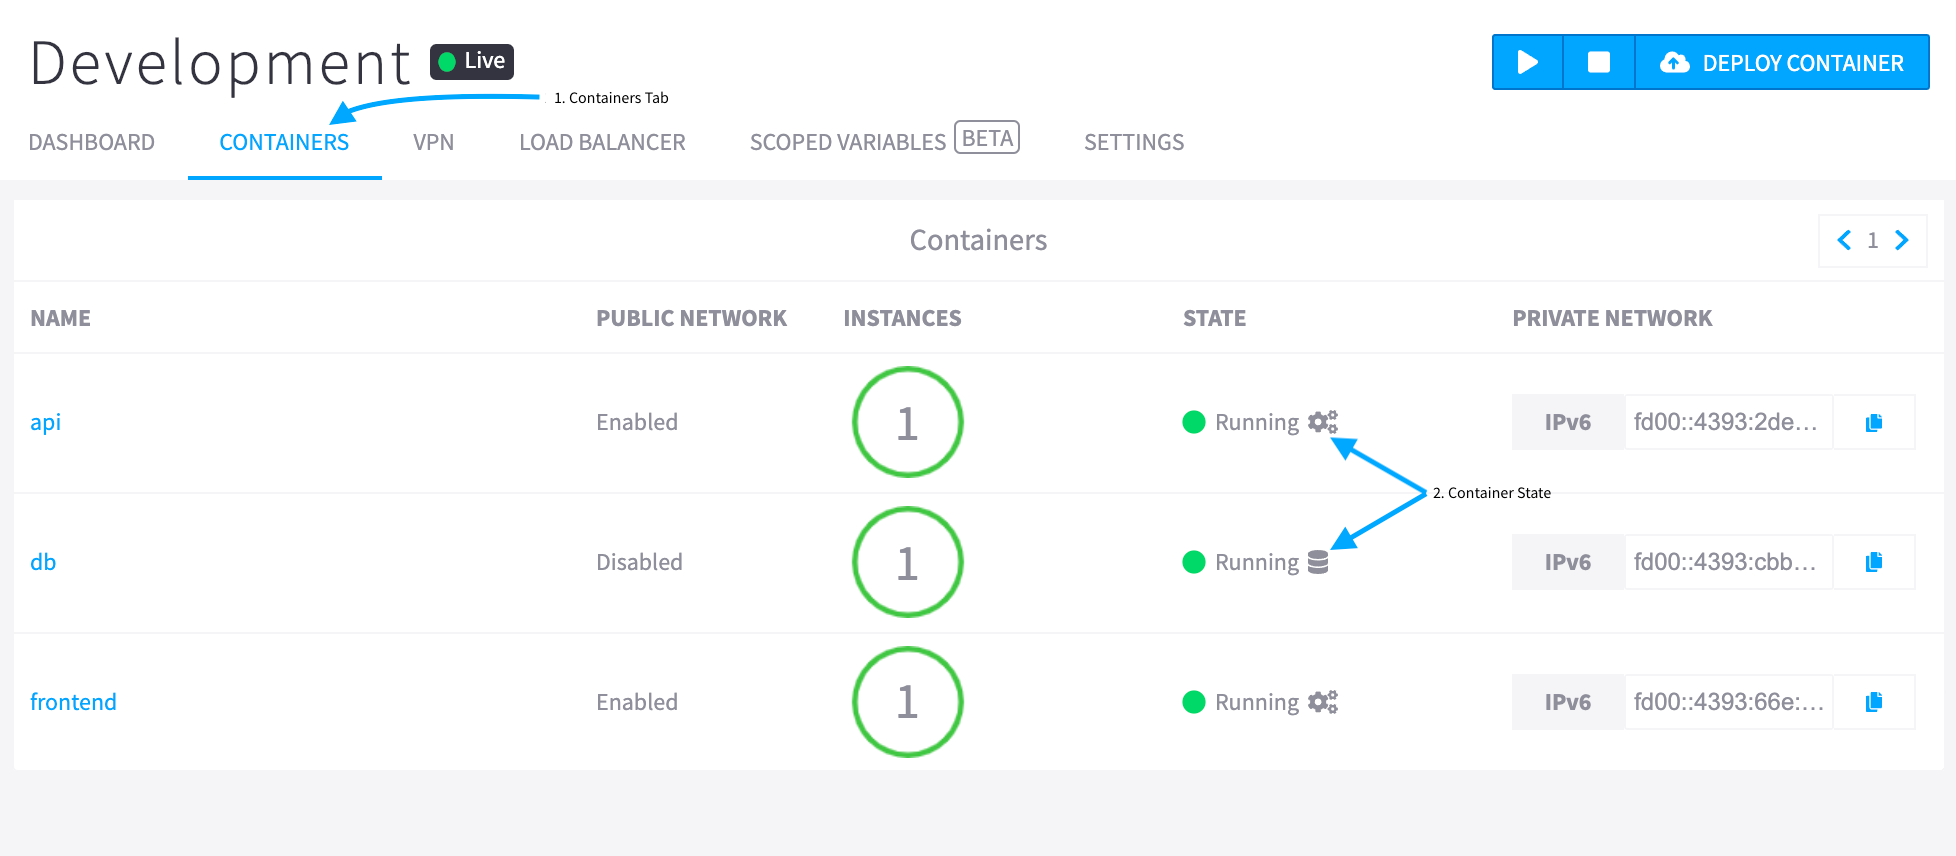
Task: Go to Scoped Variables beta tab
Action: pyautogui.click(x=885, y=140)
